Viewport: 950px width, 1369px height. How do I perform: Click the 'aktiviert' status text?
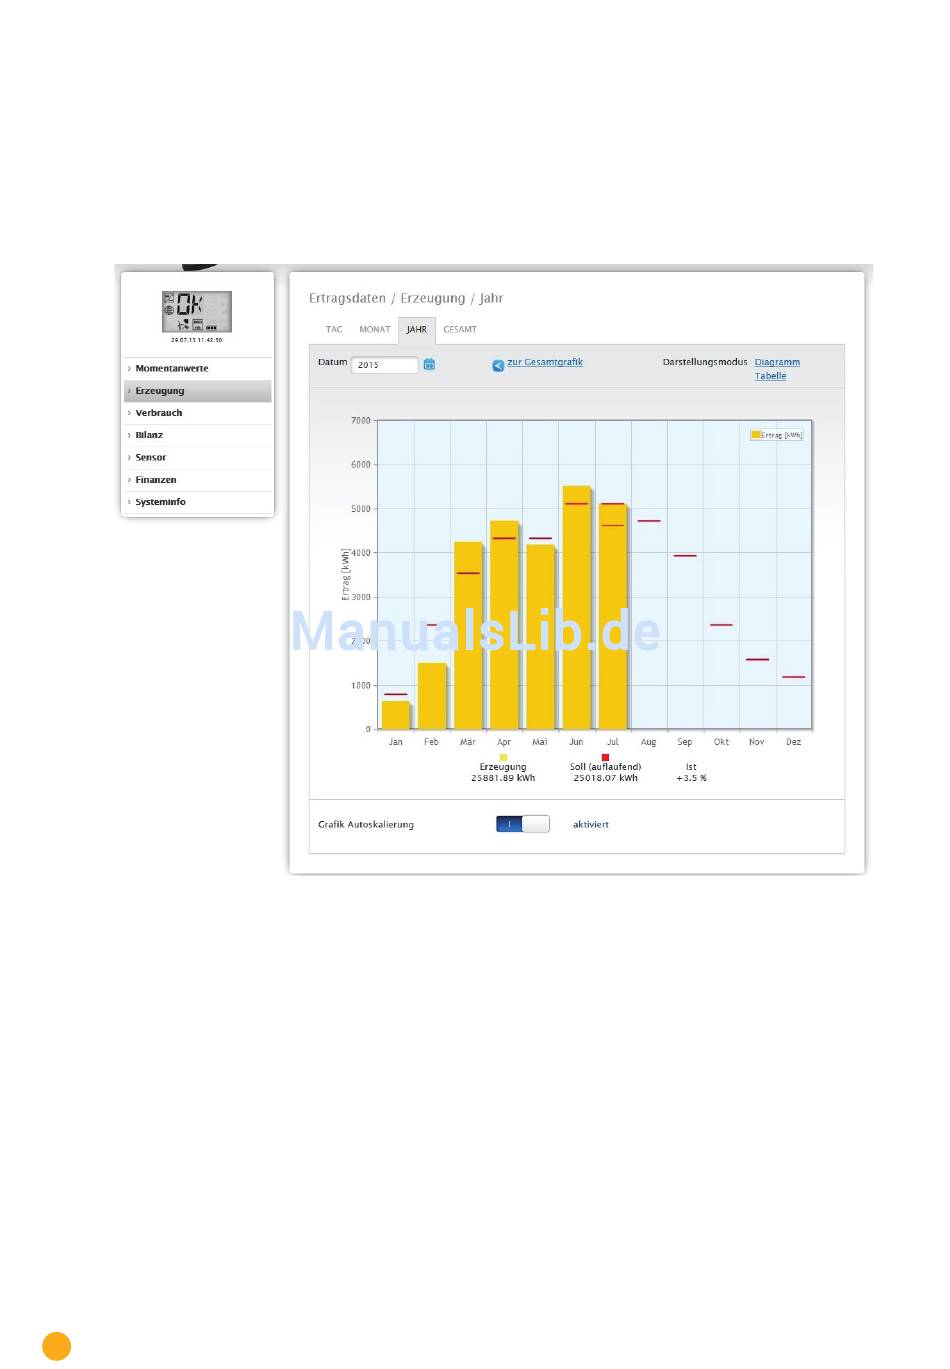[591, 824]
